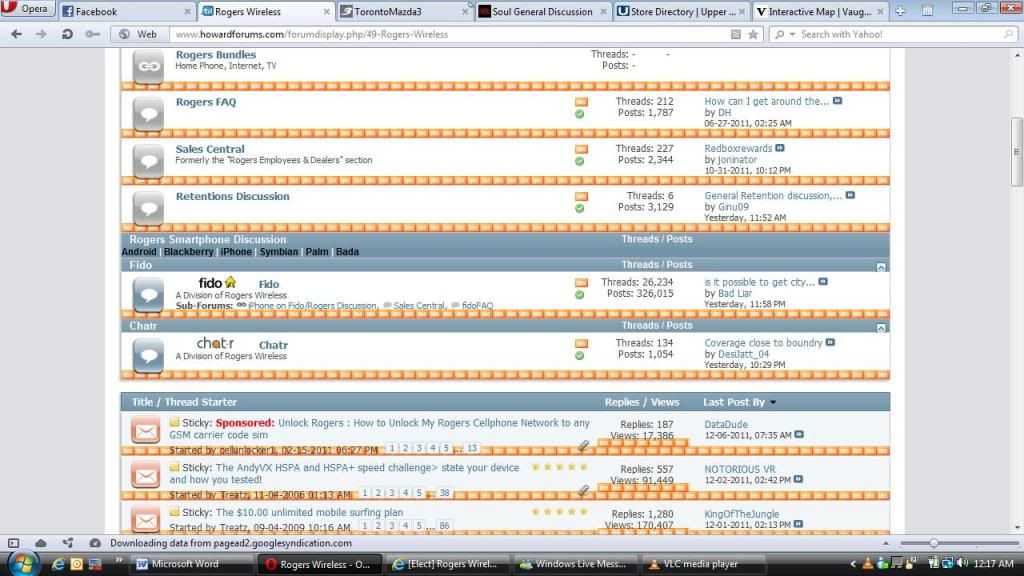
Task: Click the Search with Yahoo! field
Action: click(901, 34)
